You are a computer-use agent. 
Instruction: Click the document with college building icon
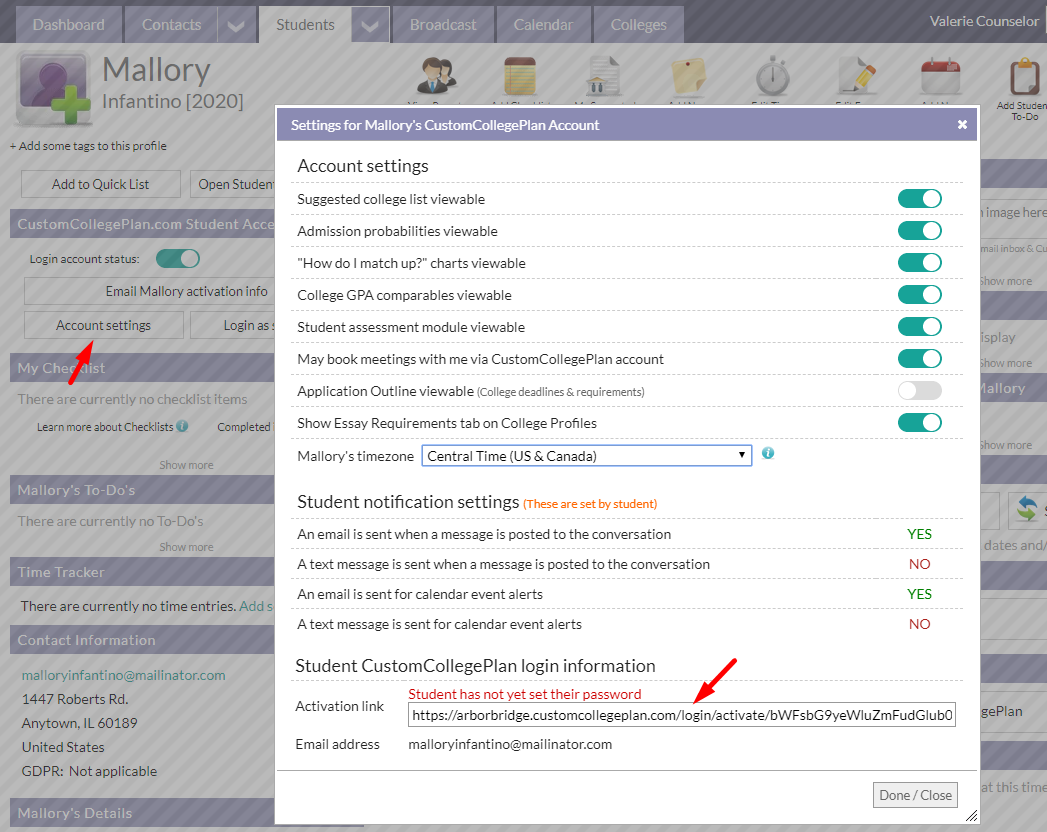(603, 75)
